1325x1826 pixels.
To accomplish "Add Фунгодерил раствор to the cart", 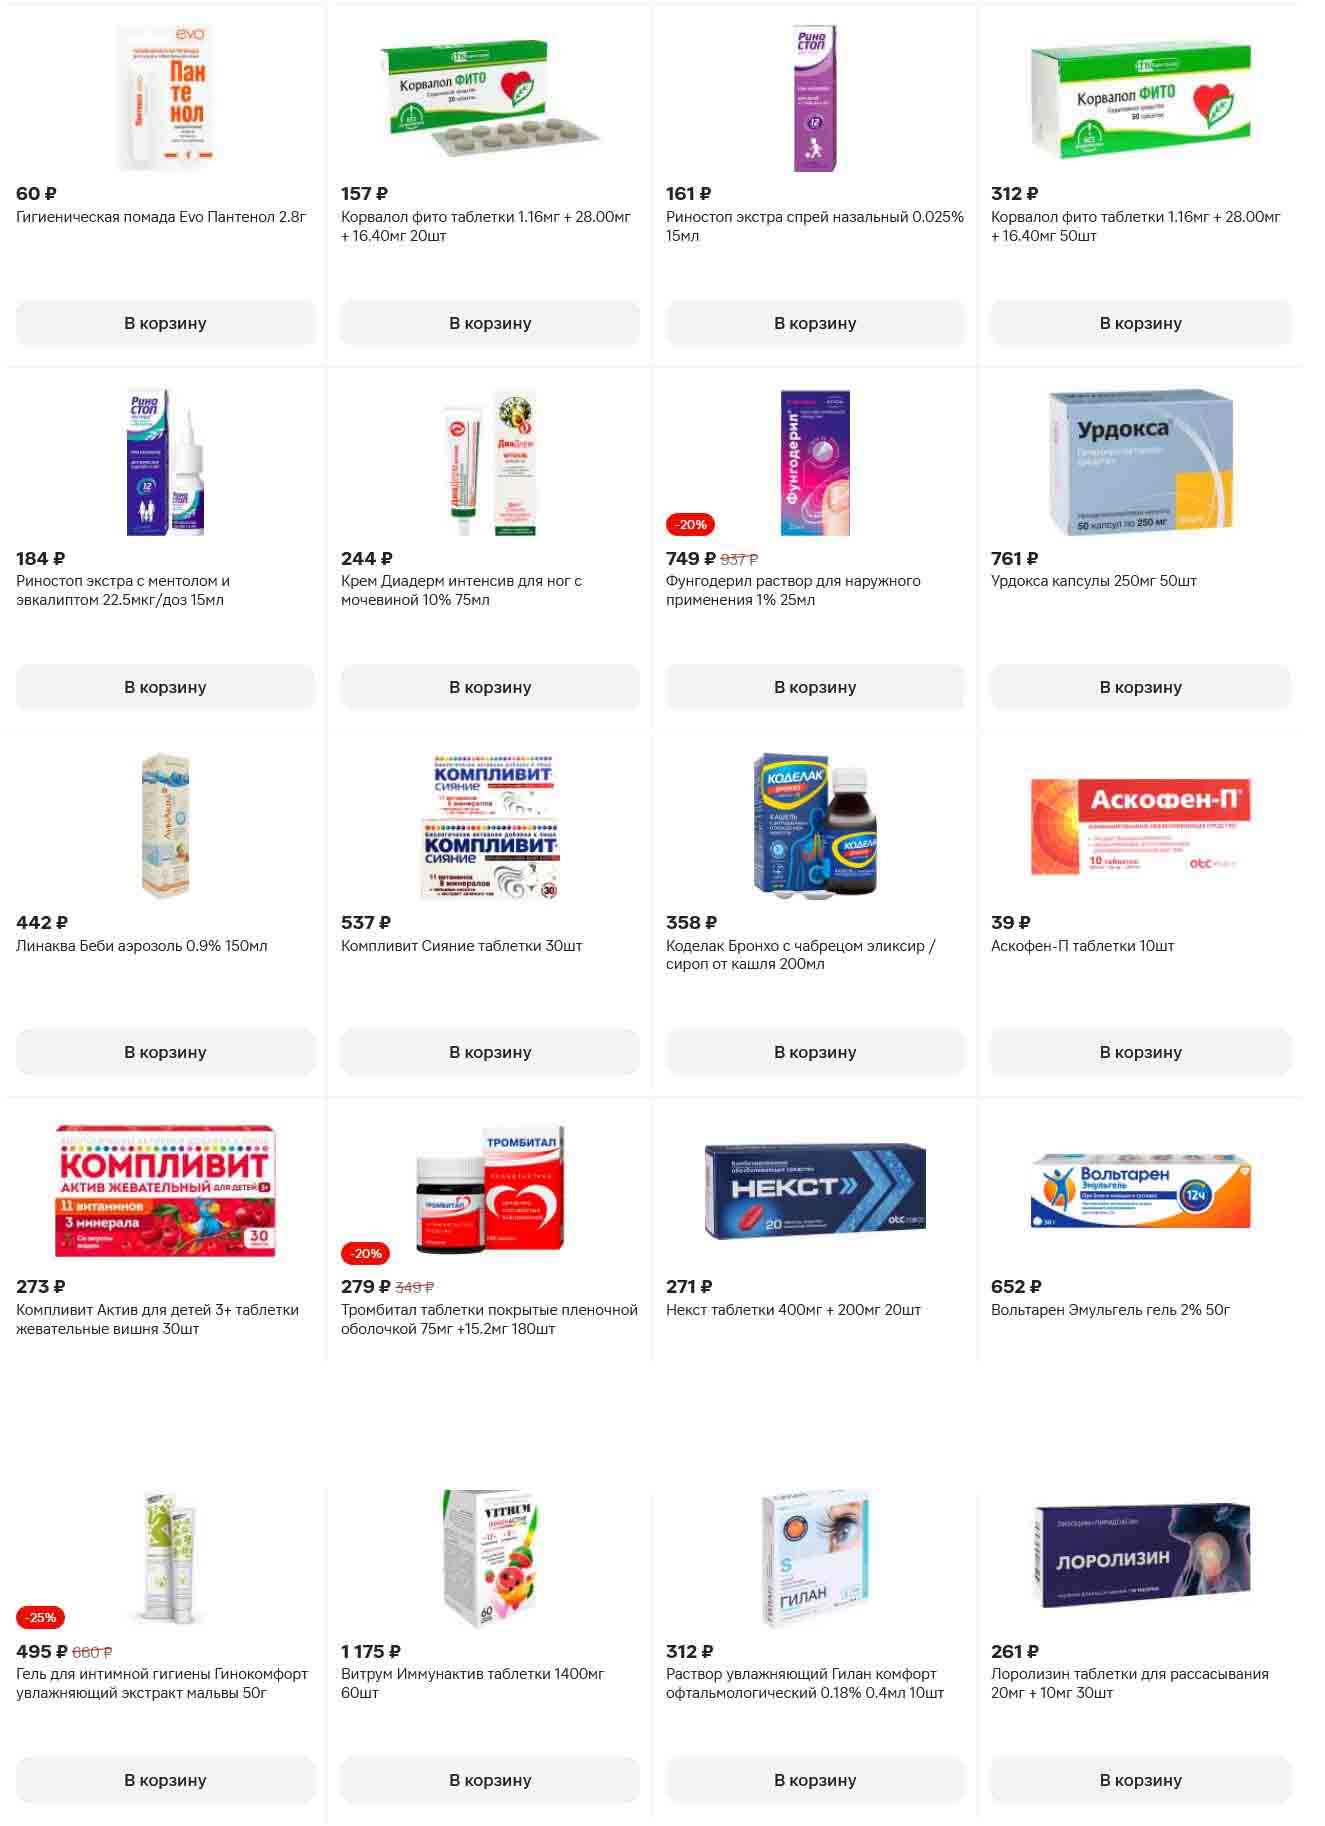I will [815, 687].
